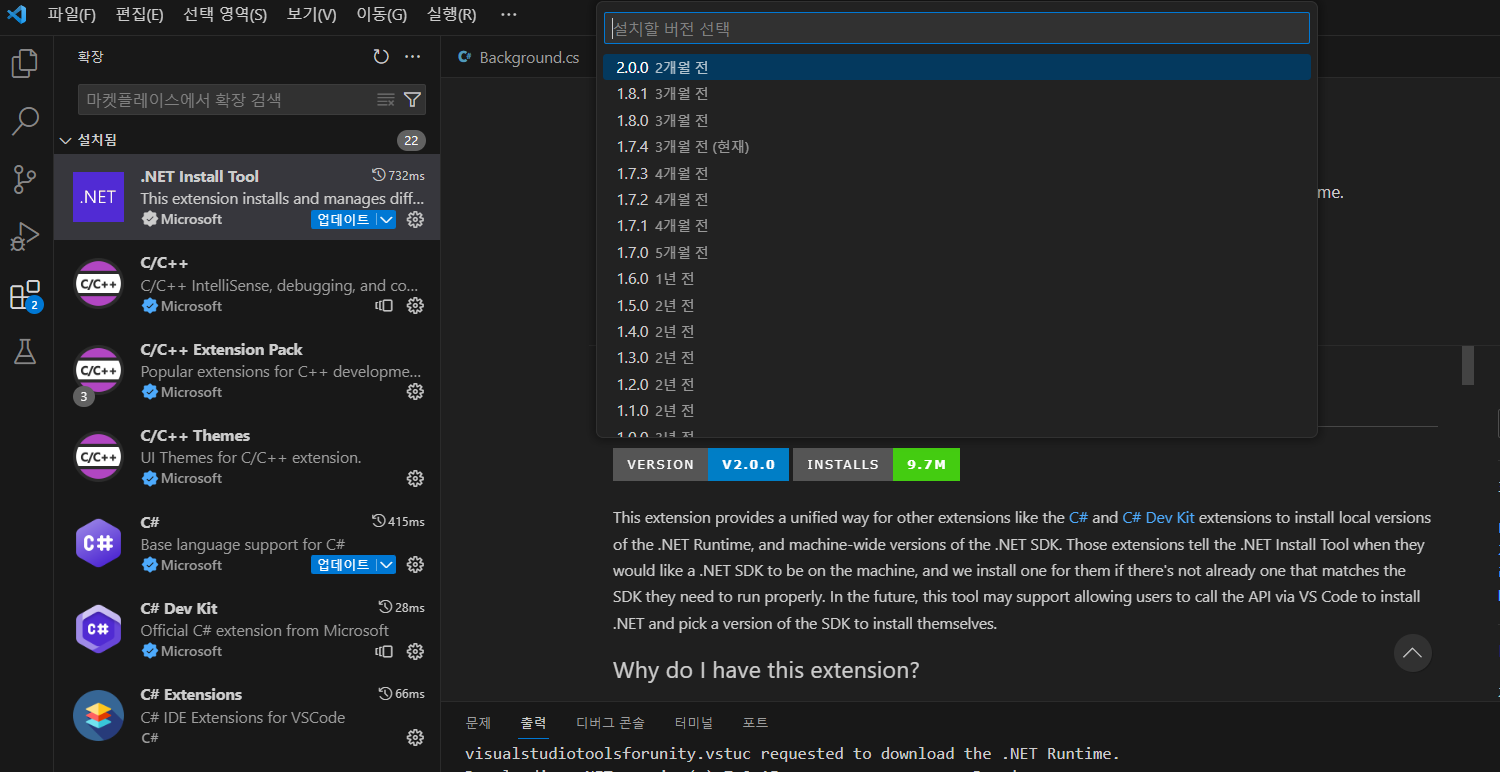Open settings gear for .NET Install Tool
The width and height of the screenshot is (1500, 772).
click(416, 220)
